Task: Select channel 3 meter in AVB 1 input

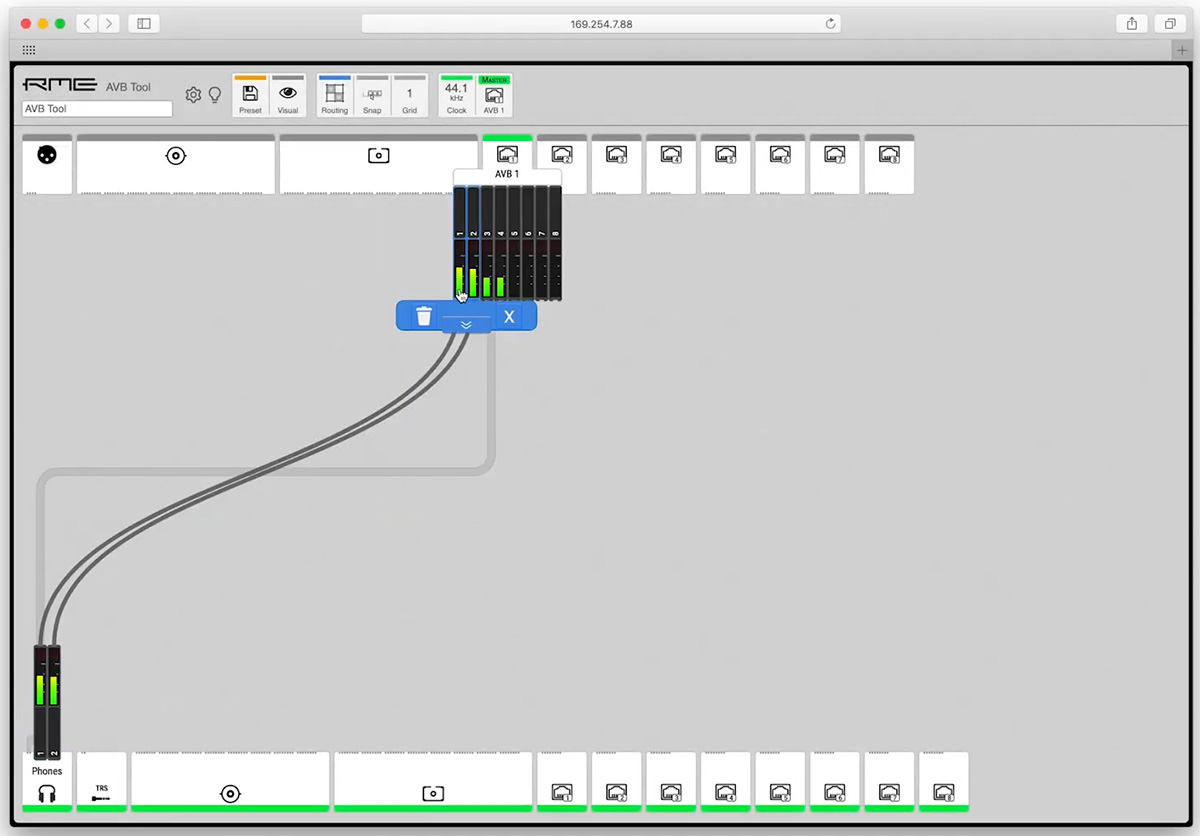Action: [487, 243]
